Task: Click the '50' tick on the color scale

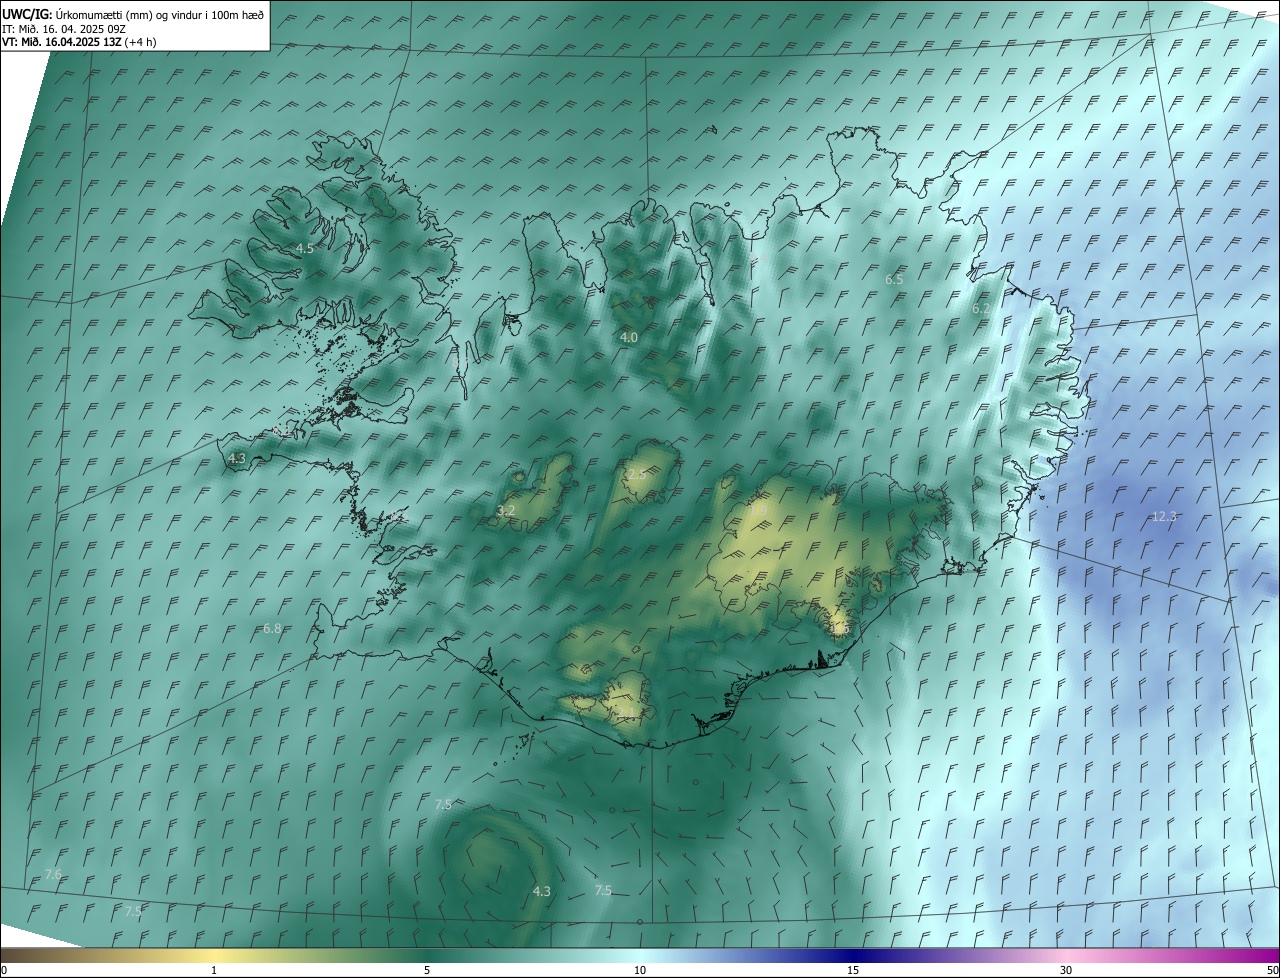Action: point(1272,970)
